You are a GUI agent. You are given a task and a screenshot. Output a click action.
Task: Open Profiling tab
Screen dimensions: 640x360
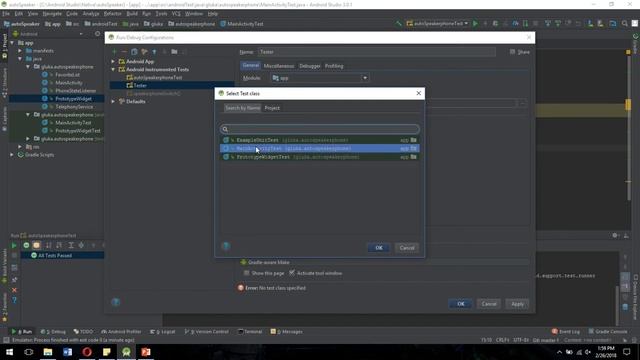(x=334, y=66)
